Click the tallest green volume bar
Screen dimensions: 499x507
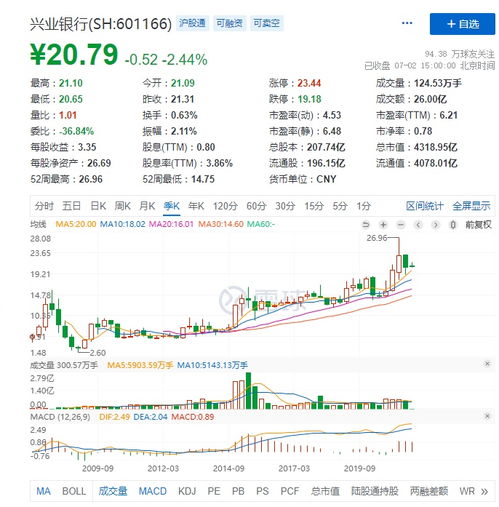click(x=248, y=391)
